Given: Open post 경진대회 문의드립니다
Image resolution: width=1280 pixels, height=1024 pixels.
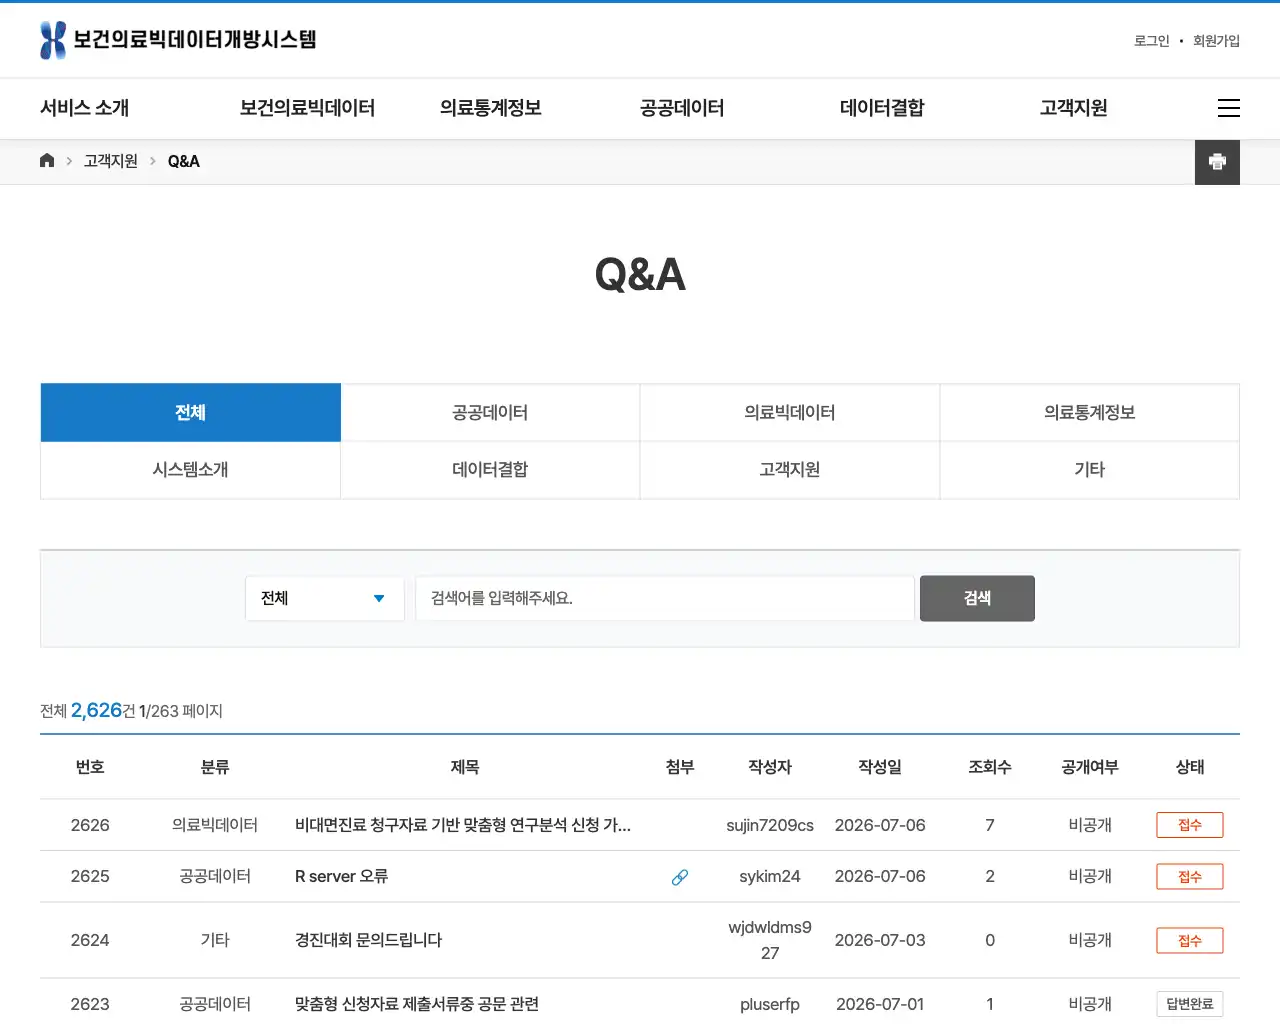Looking at the screenshot, I should pyautogui.click(x=368, y=940).
